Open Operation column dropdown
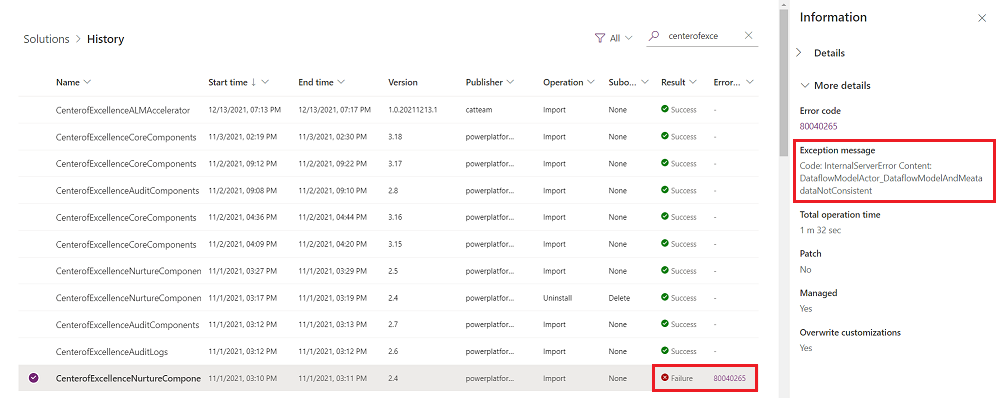The image size is (1000, 398). click(591, 82)
